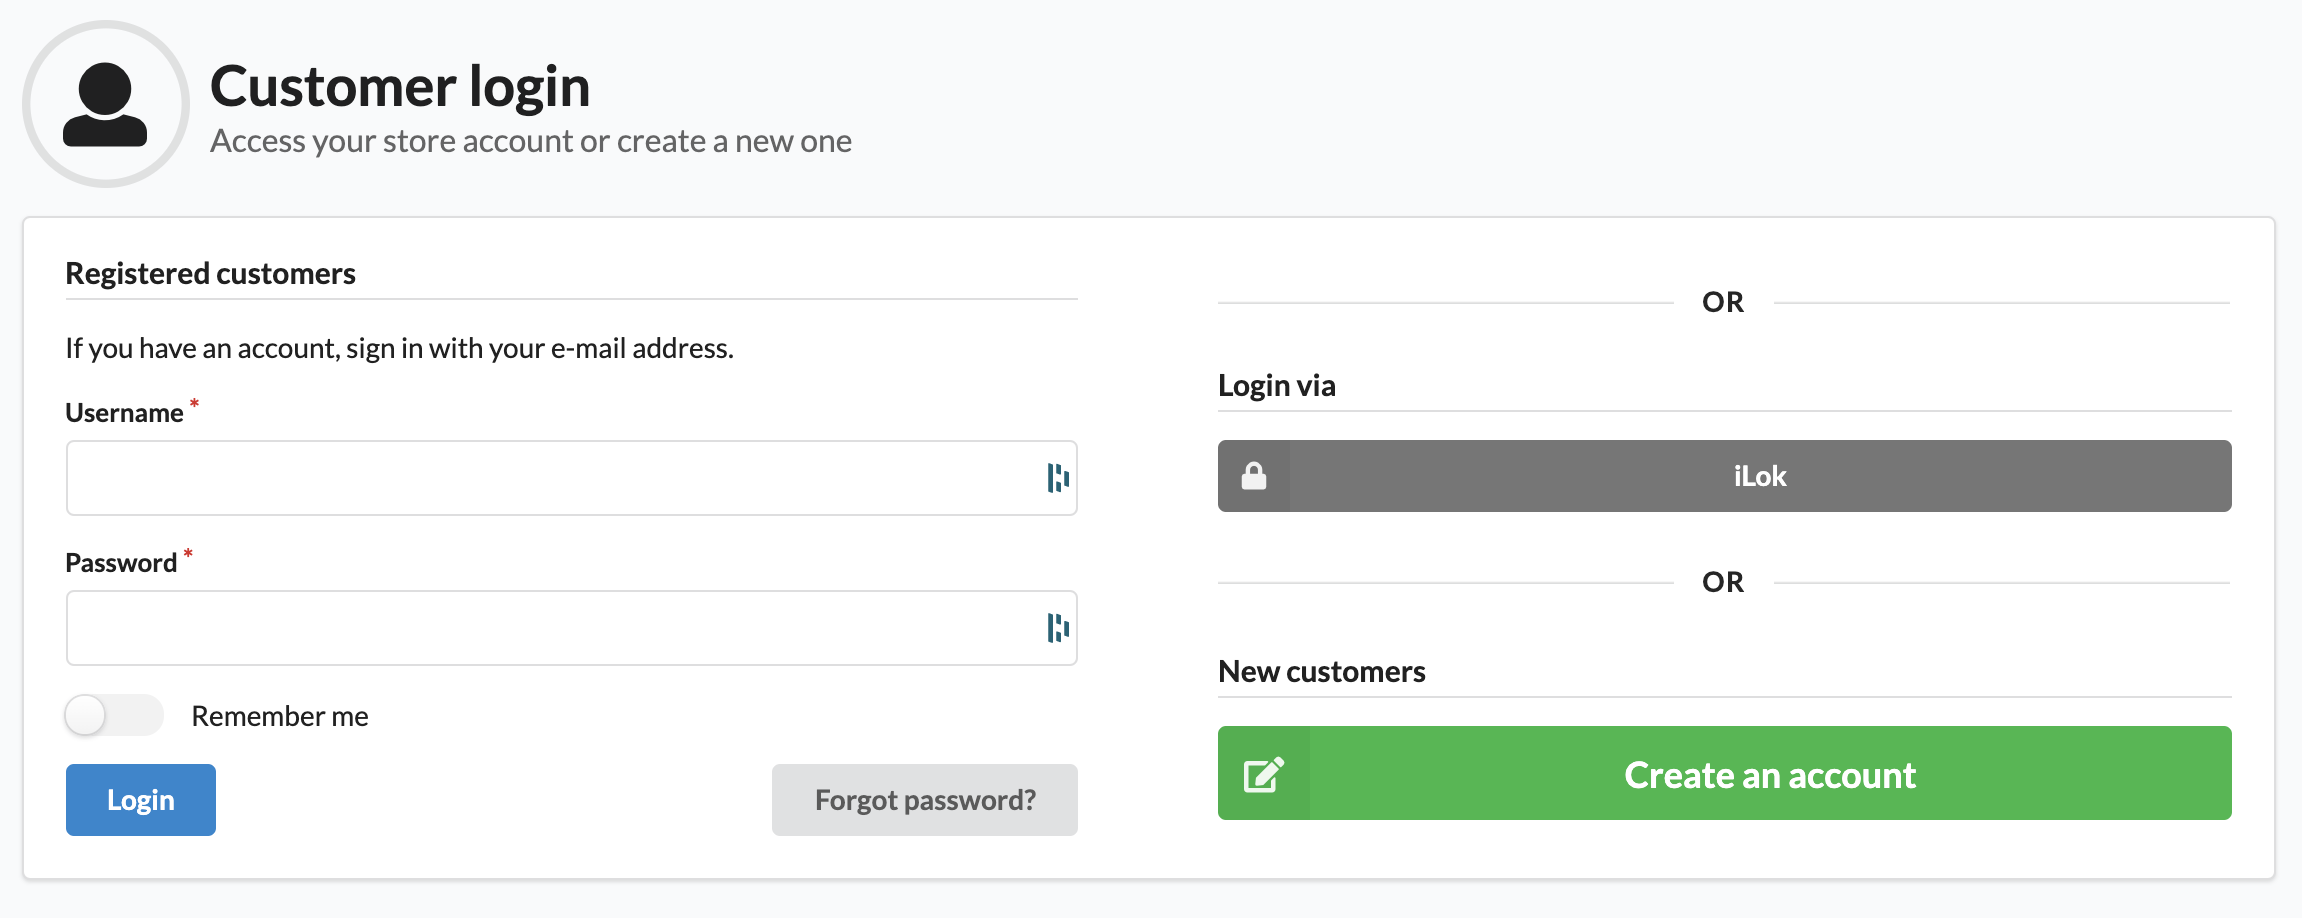Click the Password field label
Viewport: 2302px width, 918px height.
(121, 563)
